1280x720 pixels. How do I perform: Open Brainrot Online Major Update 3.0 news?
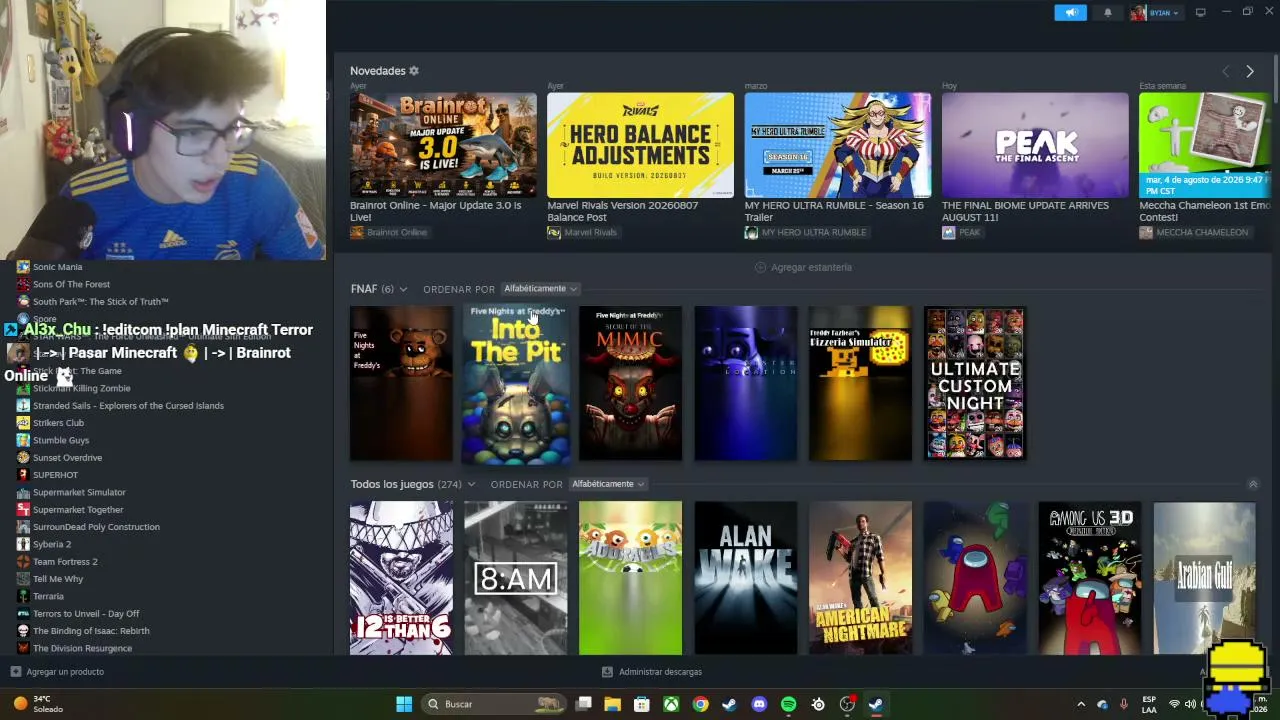click(443, 145)
